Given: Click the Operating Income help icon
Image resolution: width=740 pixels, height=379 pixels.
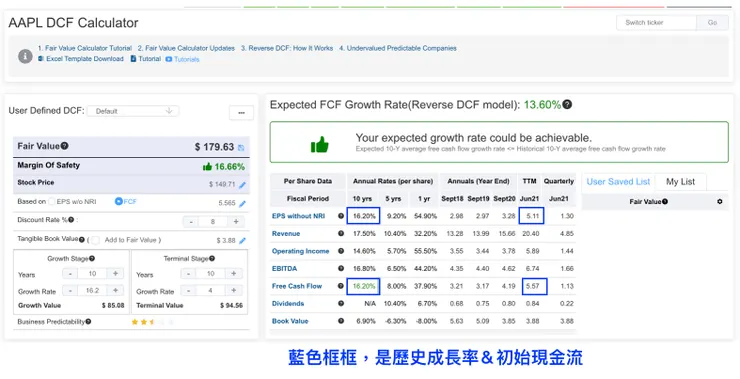Looking at the screenshot, I should [x=341, y=251].
